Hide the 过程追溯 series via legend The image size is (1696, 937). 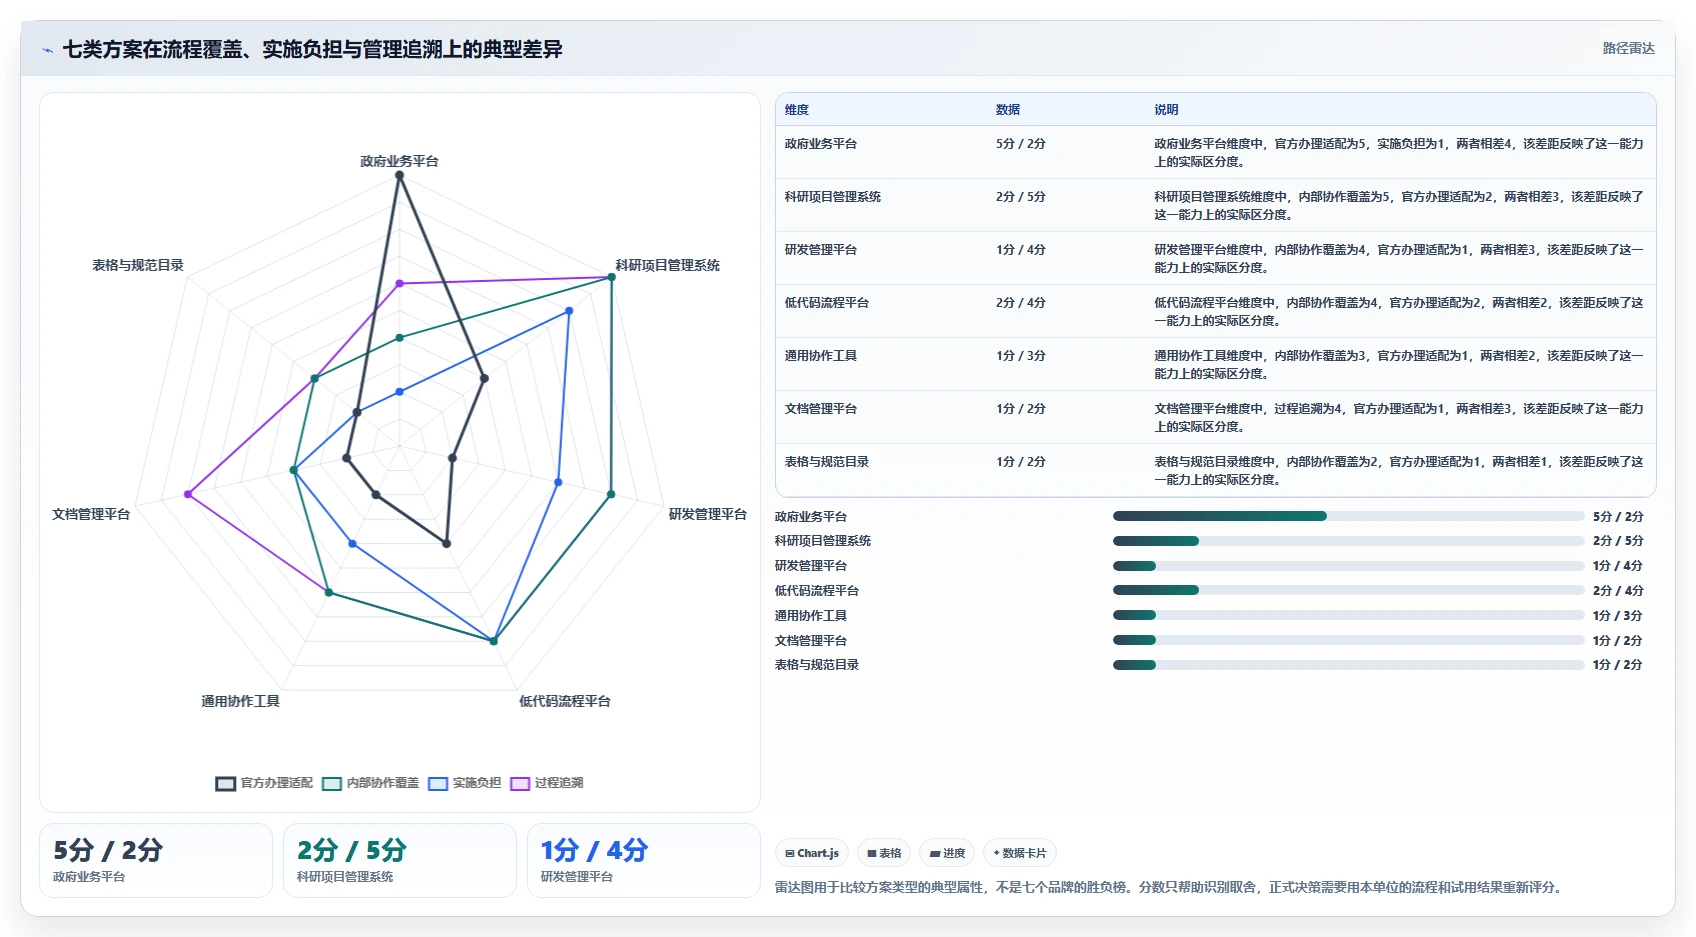546,783
